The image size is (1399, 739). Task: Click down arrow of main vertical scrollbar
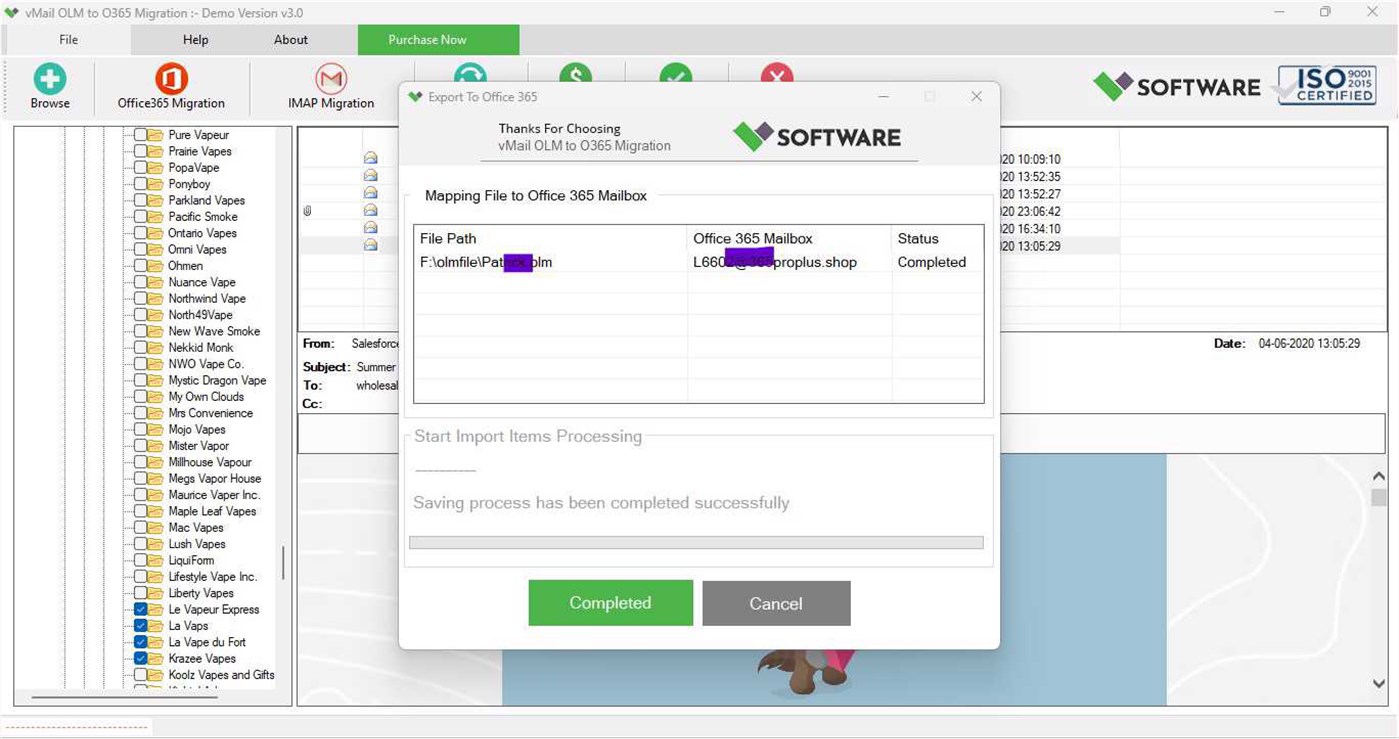pos(1379,684)
